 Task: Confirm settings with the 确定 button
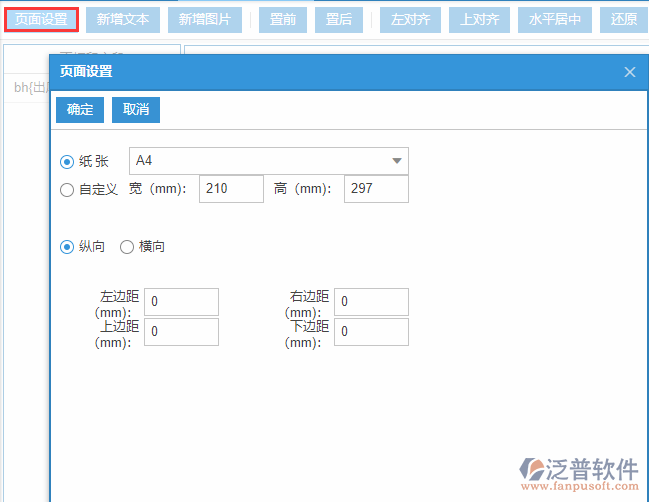[x=80, y=110]
